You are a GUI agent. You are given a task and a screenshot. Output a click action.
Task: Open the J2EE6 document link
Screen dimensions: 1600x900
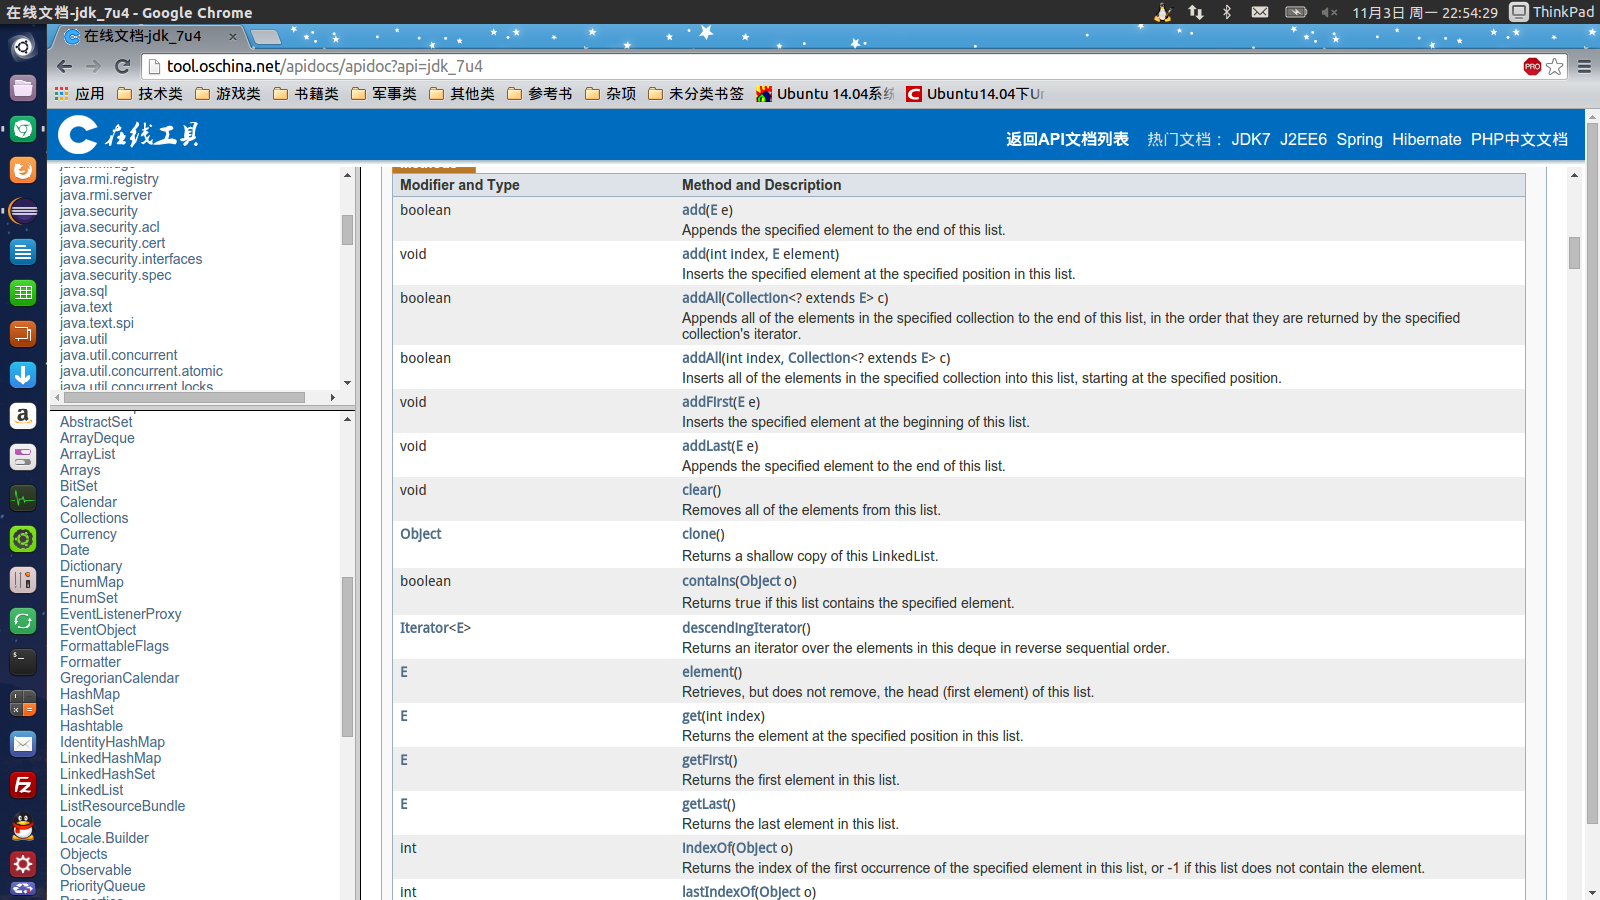[x=1303, y=139]
